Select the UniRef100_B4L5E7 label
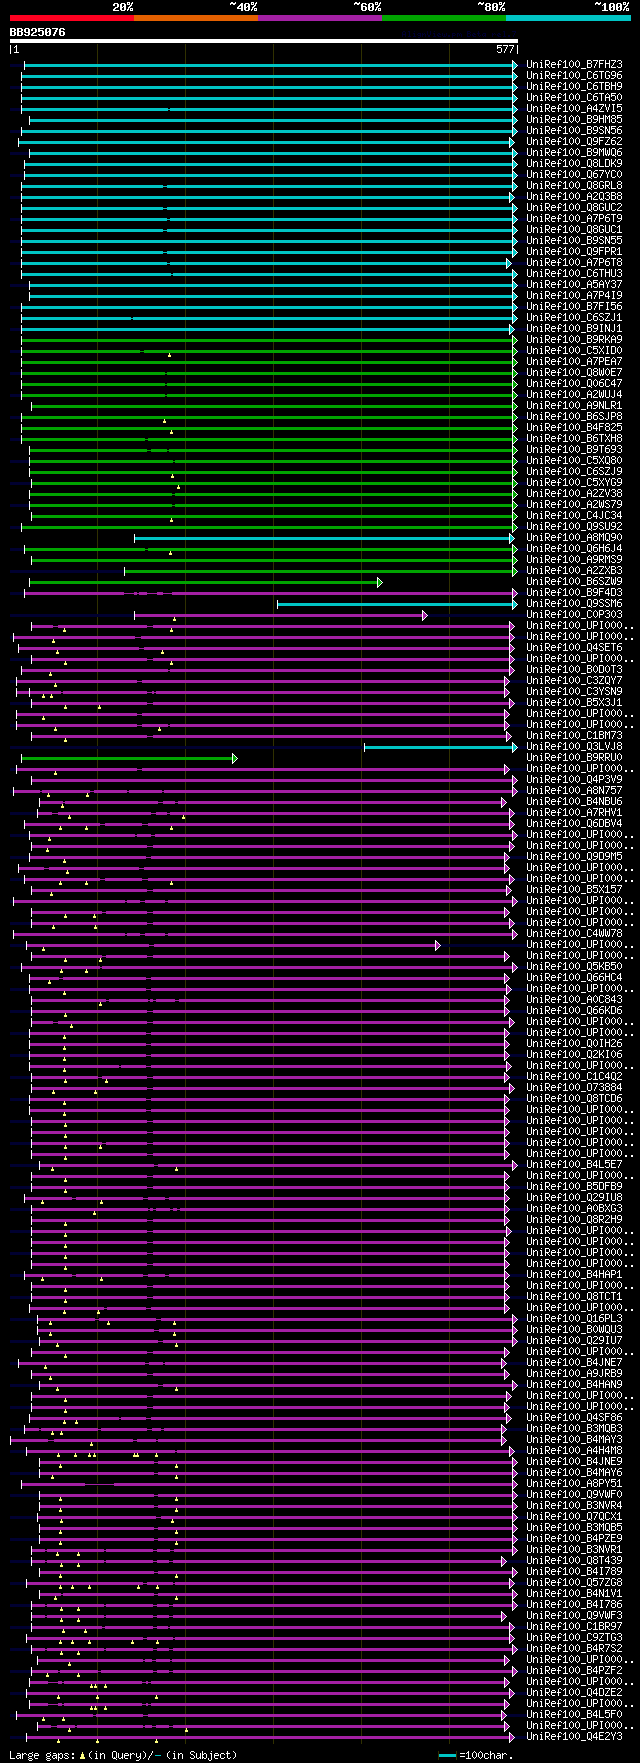This screenshot has height=1763, width=640. (574, 1165)
